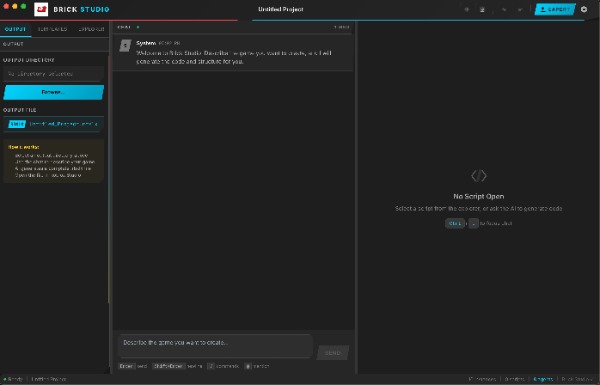
Task: Click the Ready status indicator
Action: click(x=13, y=379)
